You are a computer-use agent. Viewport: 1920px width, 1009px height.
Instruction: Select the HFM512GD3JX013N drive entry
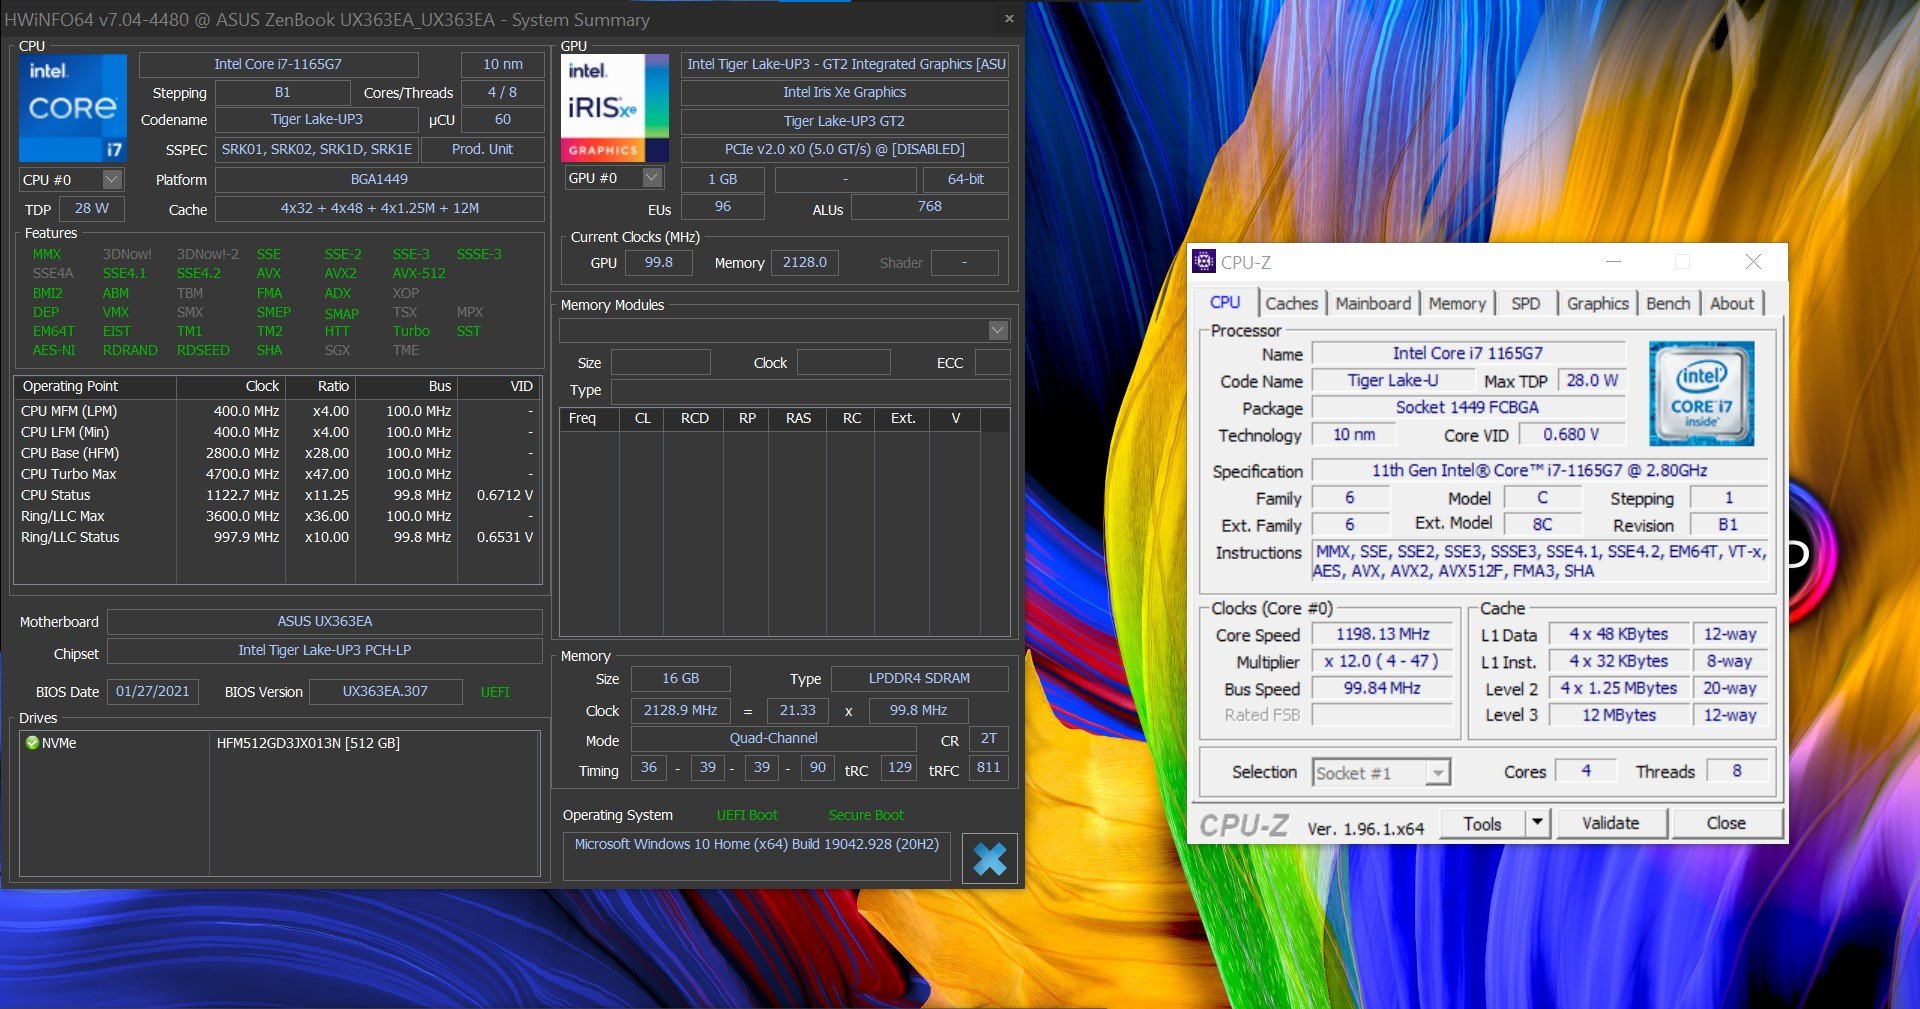pyautogui.click(x=308, y=743)
